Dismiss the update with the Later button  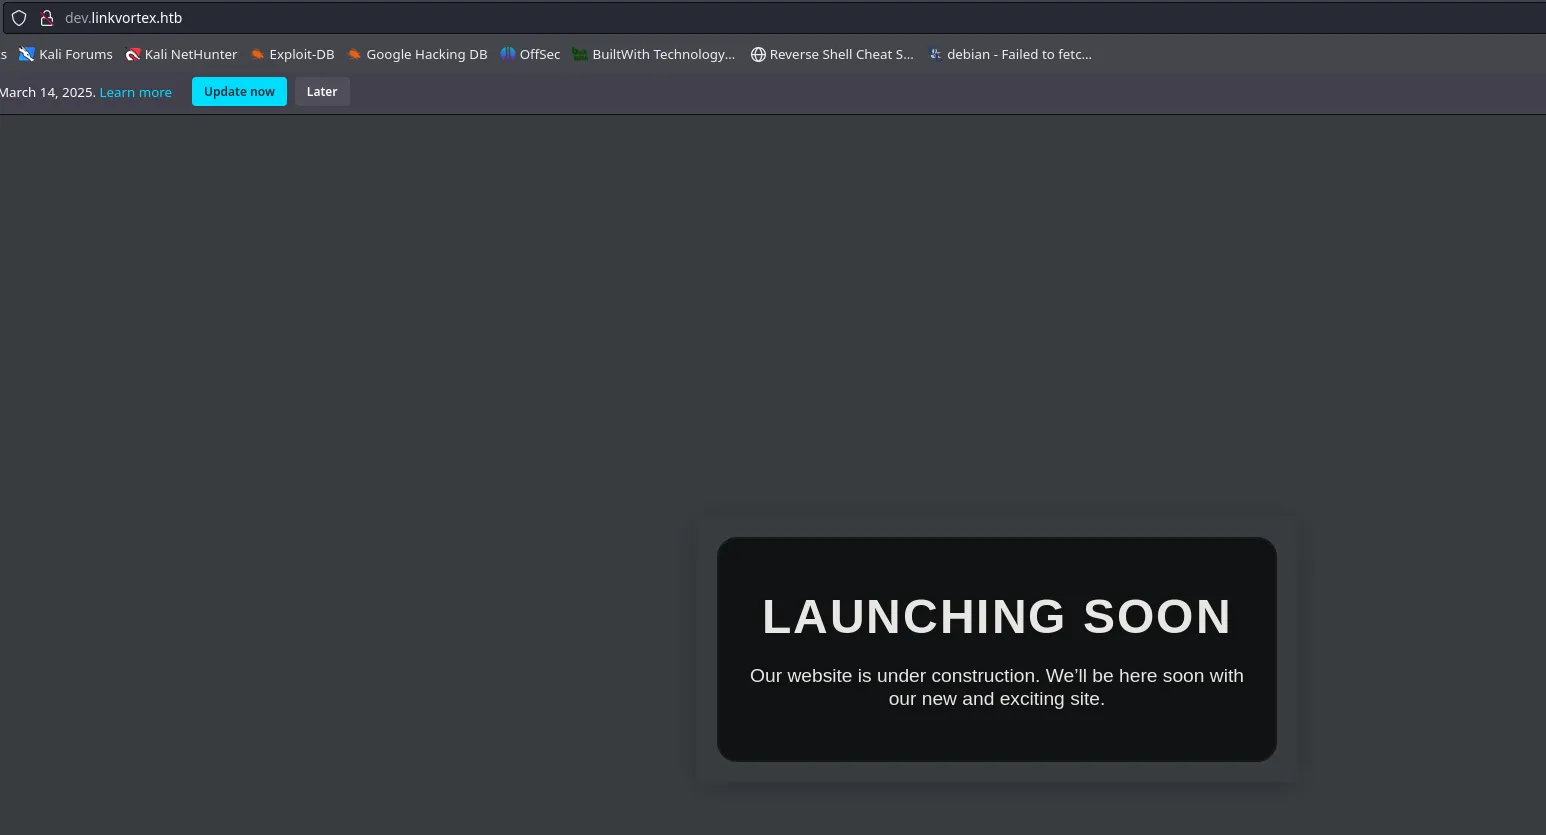[322, 92]
